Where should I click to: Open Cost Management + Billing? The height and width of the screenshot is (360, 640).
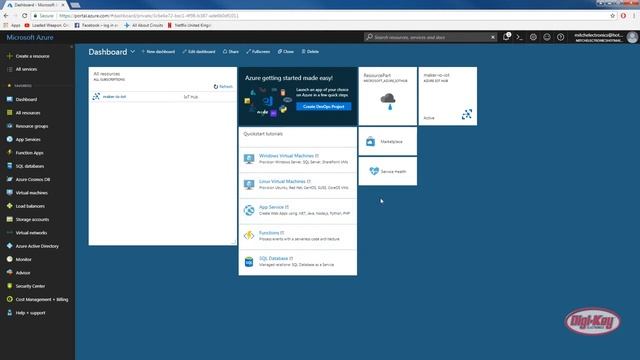coord(42,300)
